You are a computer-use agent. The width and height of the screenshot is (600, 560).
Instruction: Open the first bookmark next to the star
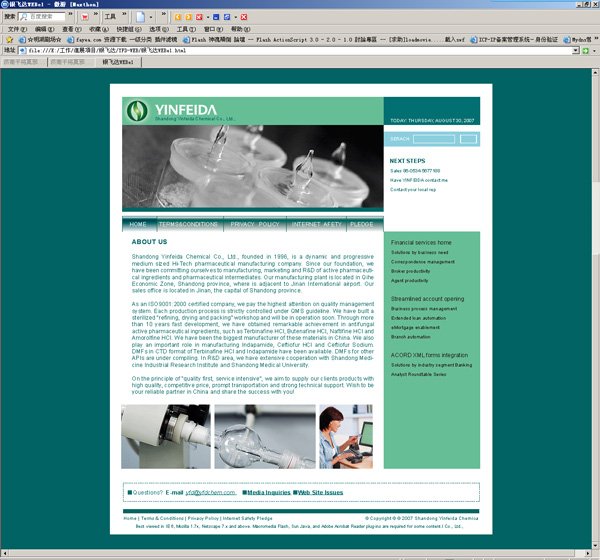point(40,39)
